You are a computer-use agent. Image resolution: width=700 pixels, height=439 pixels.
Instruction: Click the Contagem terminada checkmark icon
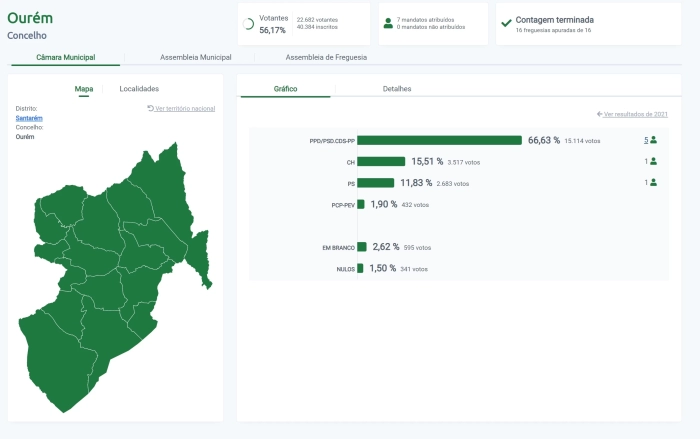pos(506,23)
